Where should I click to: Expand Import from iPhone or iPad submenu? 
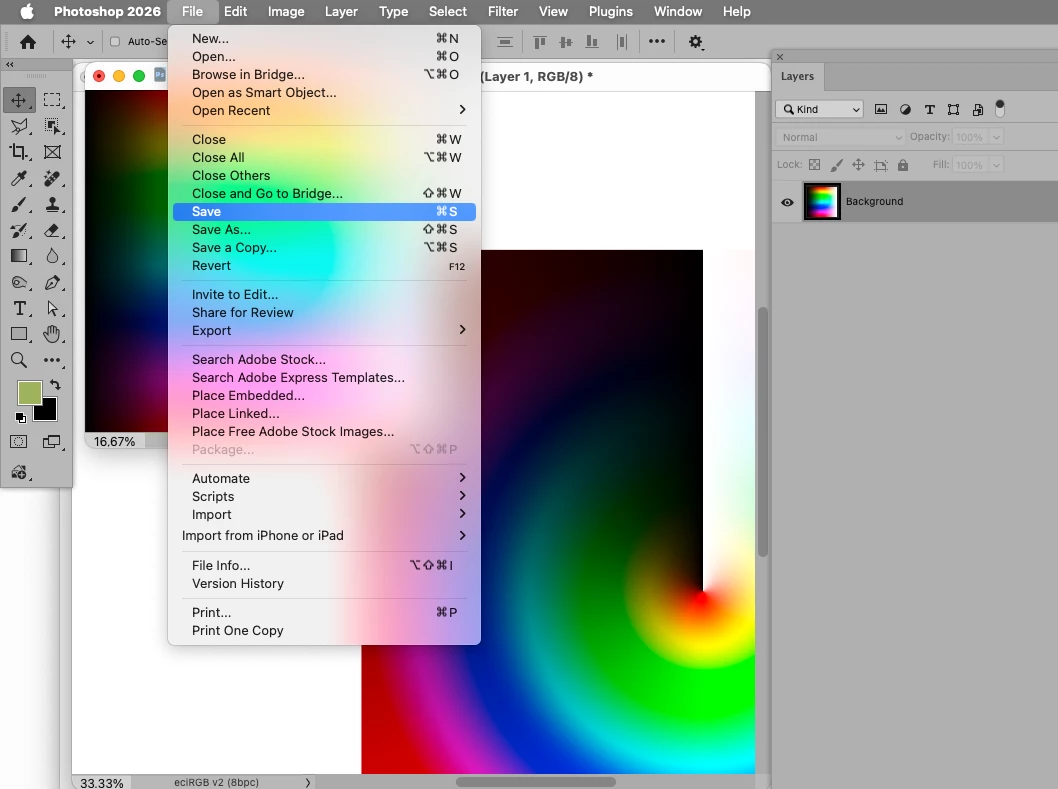coord(324,535)
